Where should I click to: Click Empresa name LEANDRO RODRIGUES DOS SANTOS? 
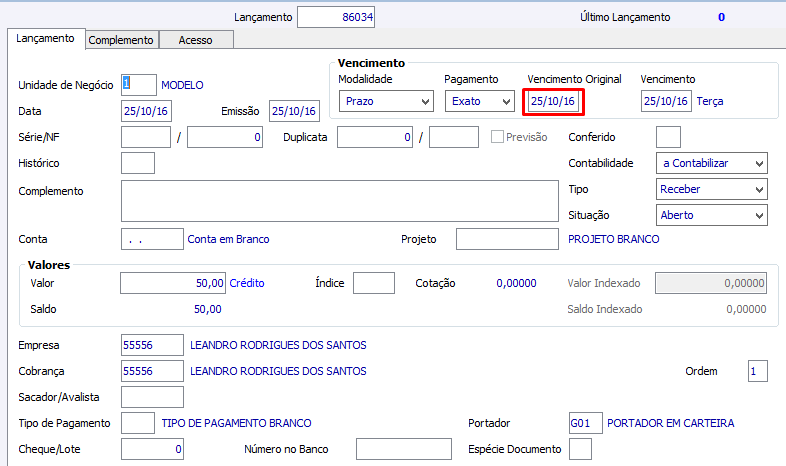tap(278, 345)
